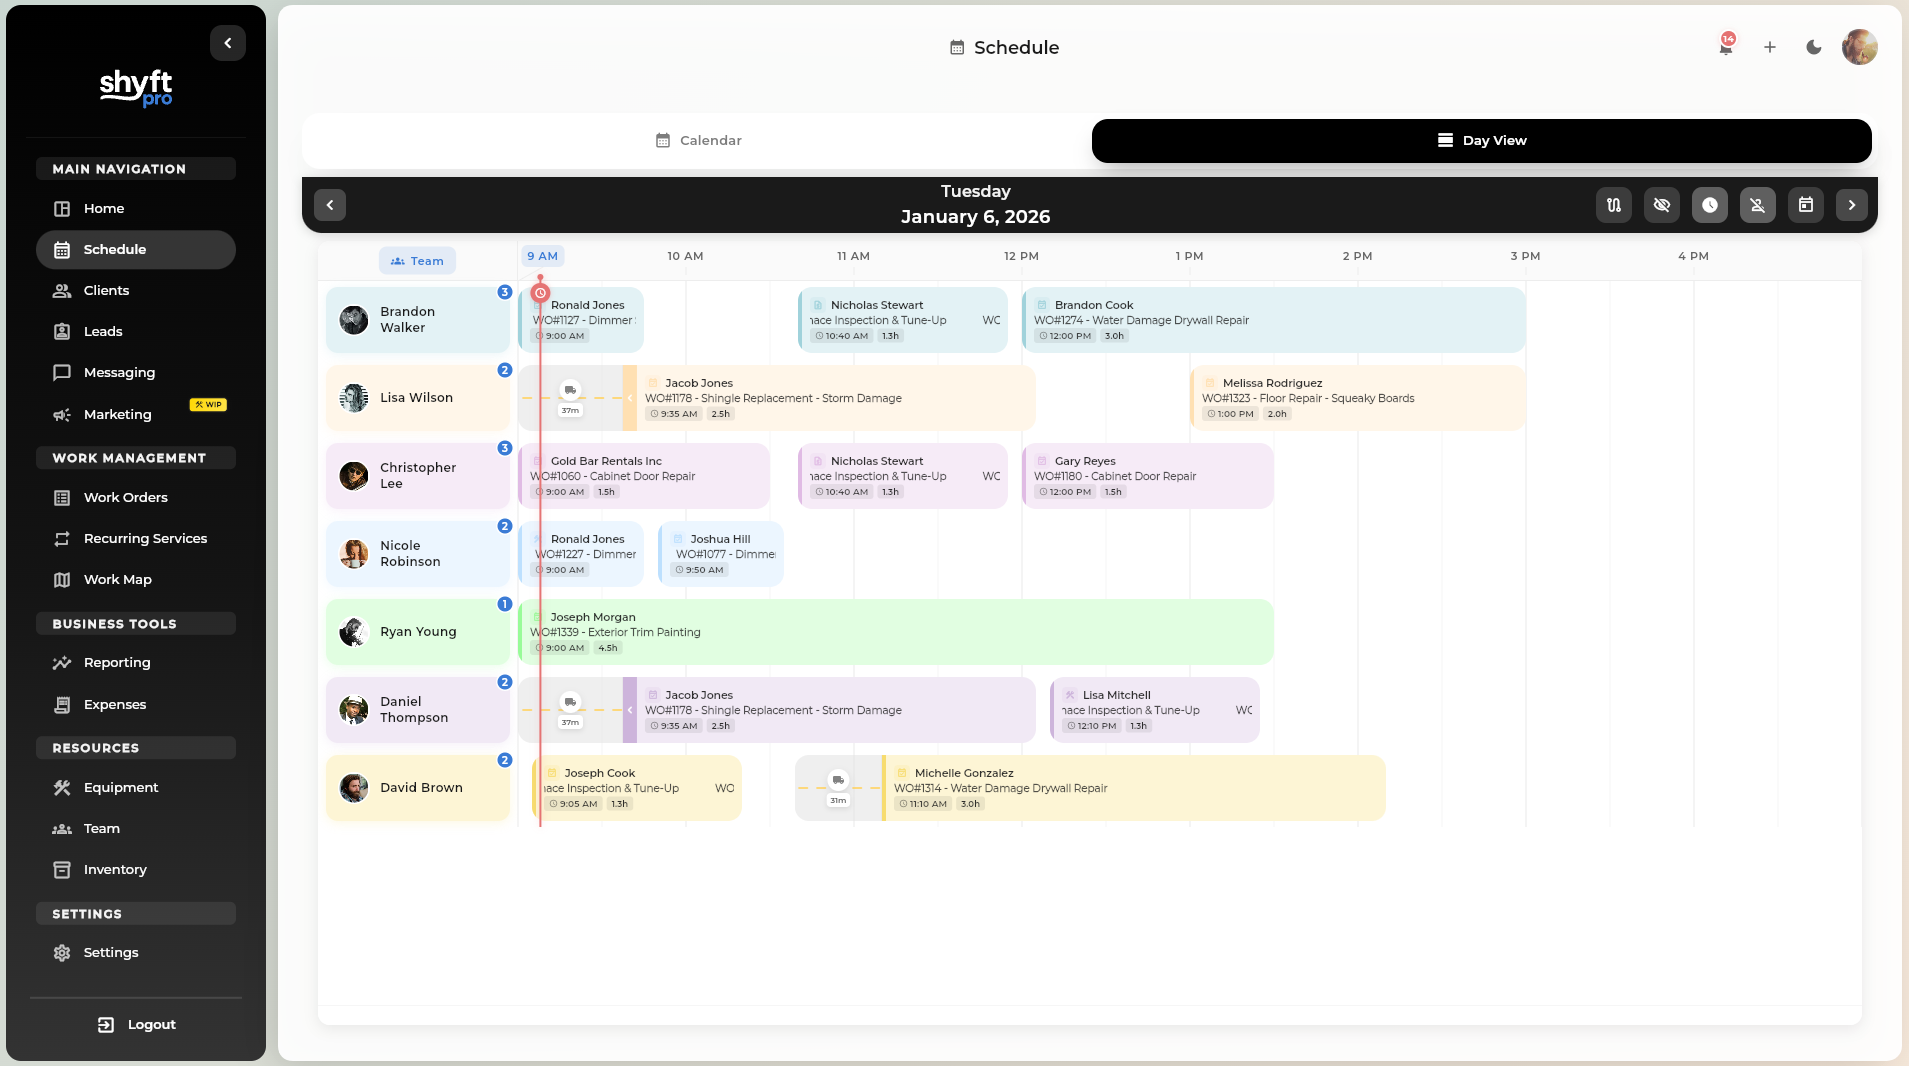The image size is (1909, 1066).
Task: Open the Equipment resource page
Action: [120, 787]
